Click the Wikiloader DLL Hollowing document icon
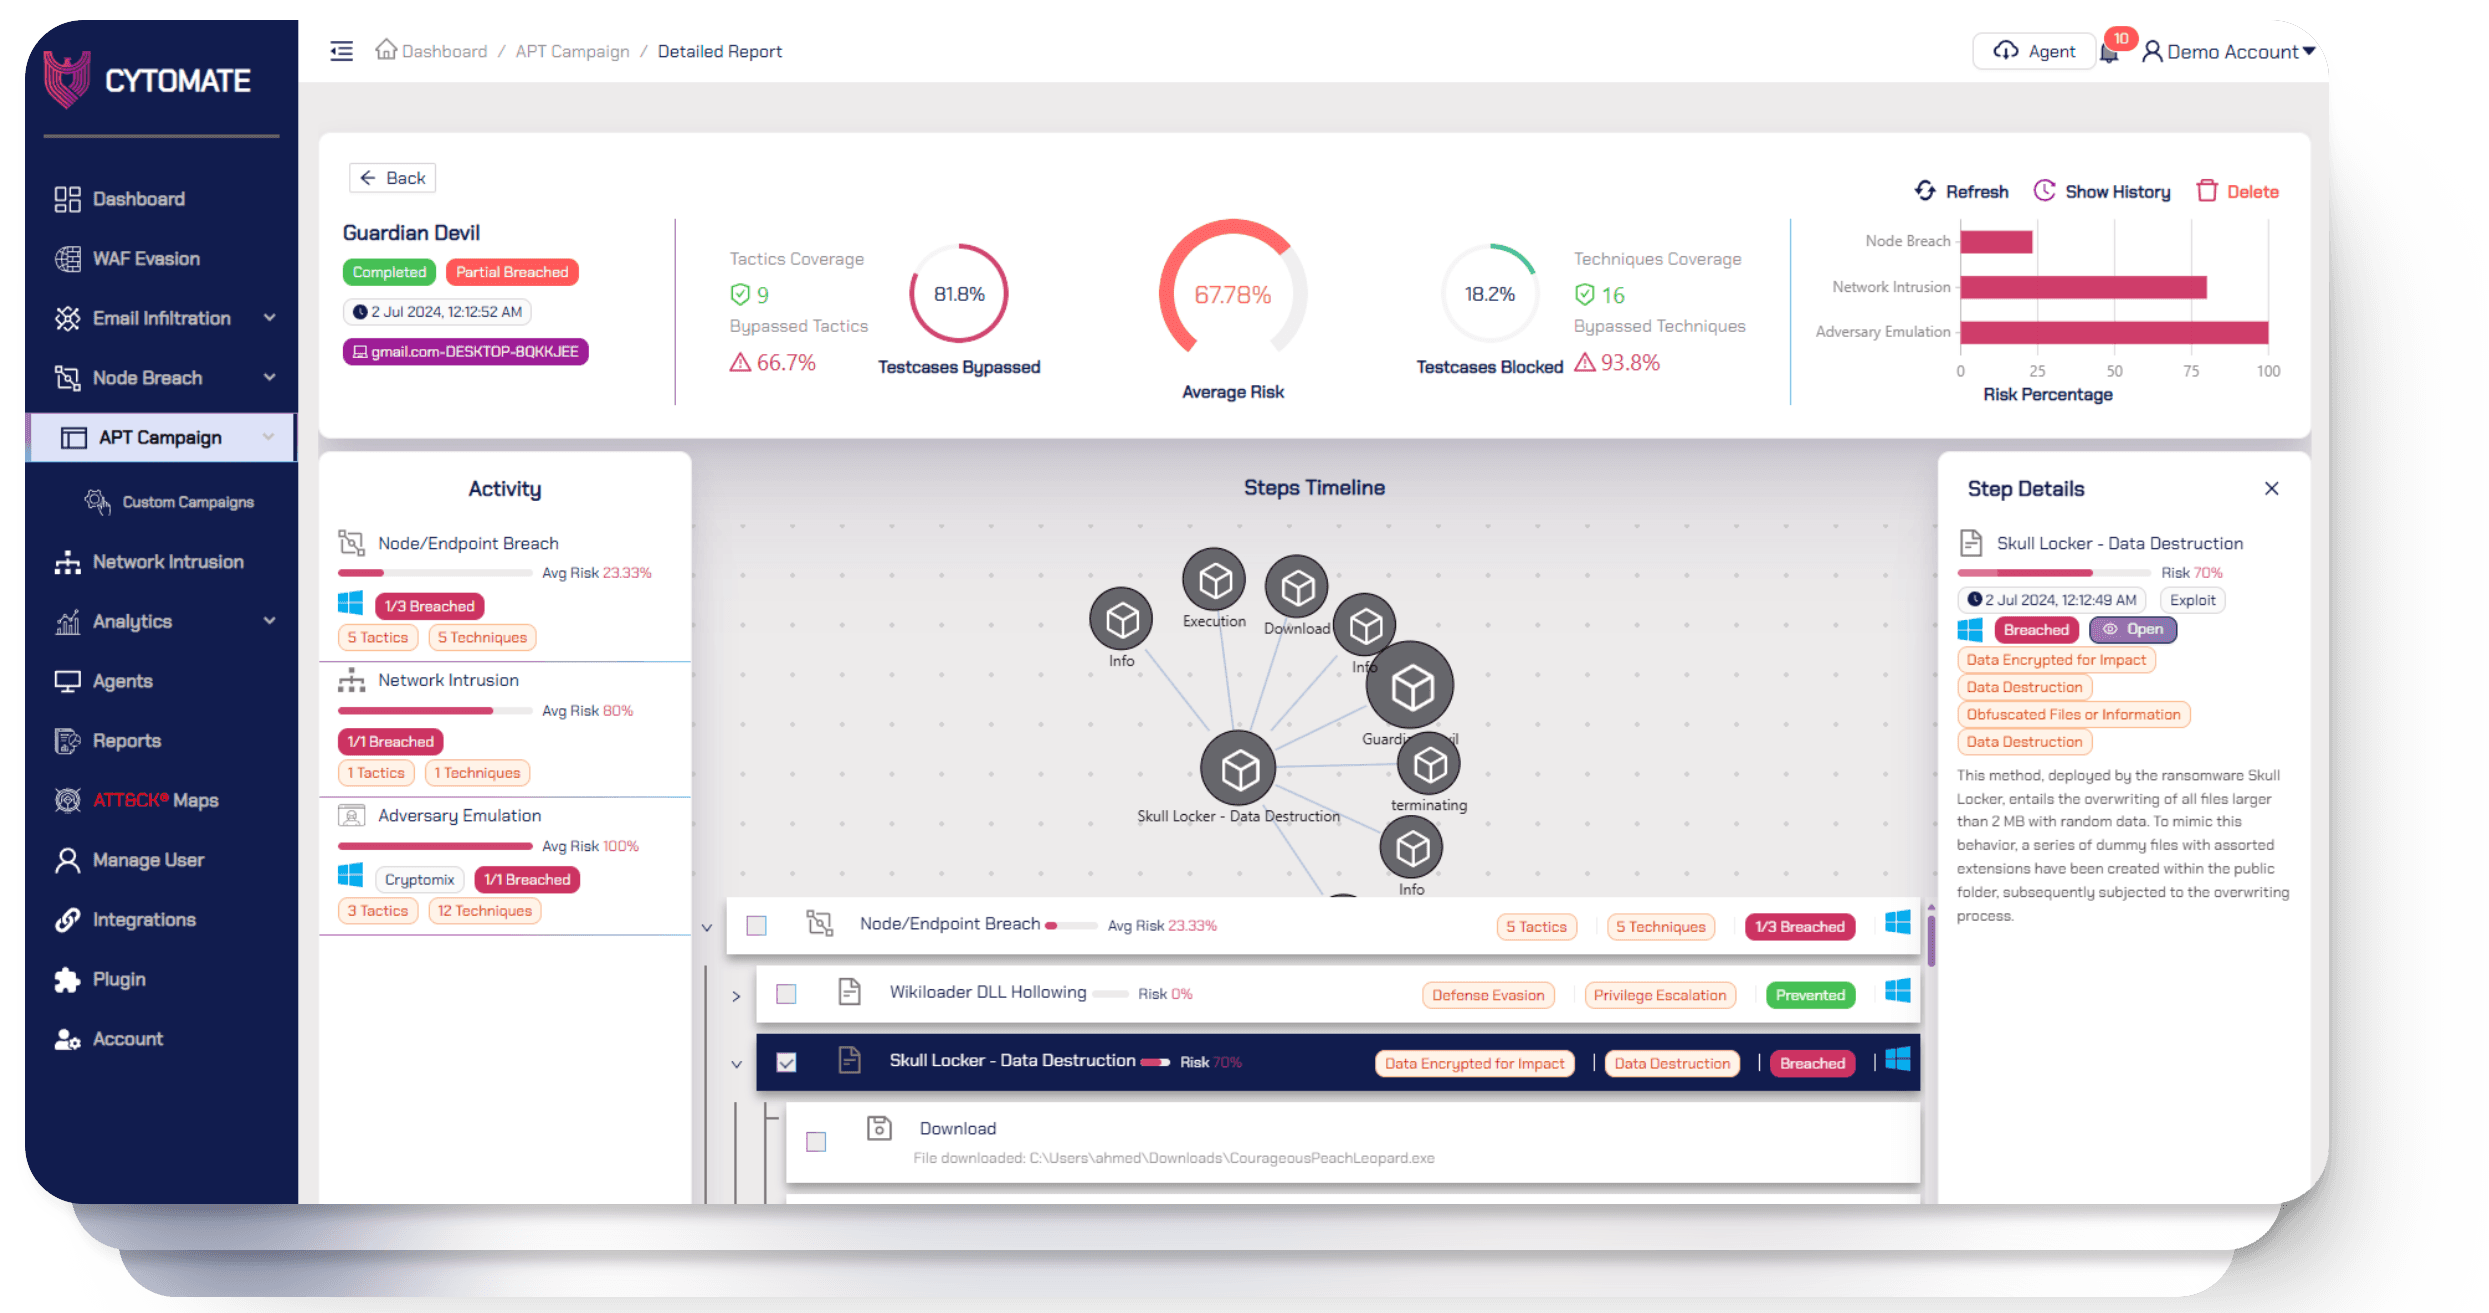 (849, 992)
